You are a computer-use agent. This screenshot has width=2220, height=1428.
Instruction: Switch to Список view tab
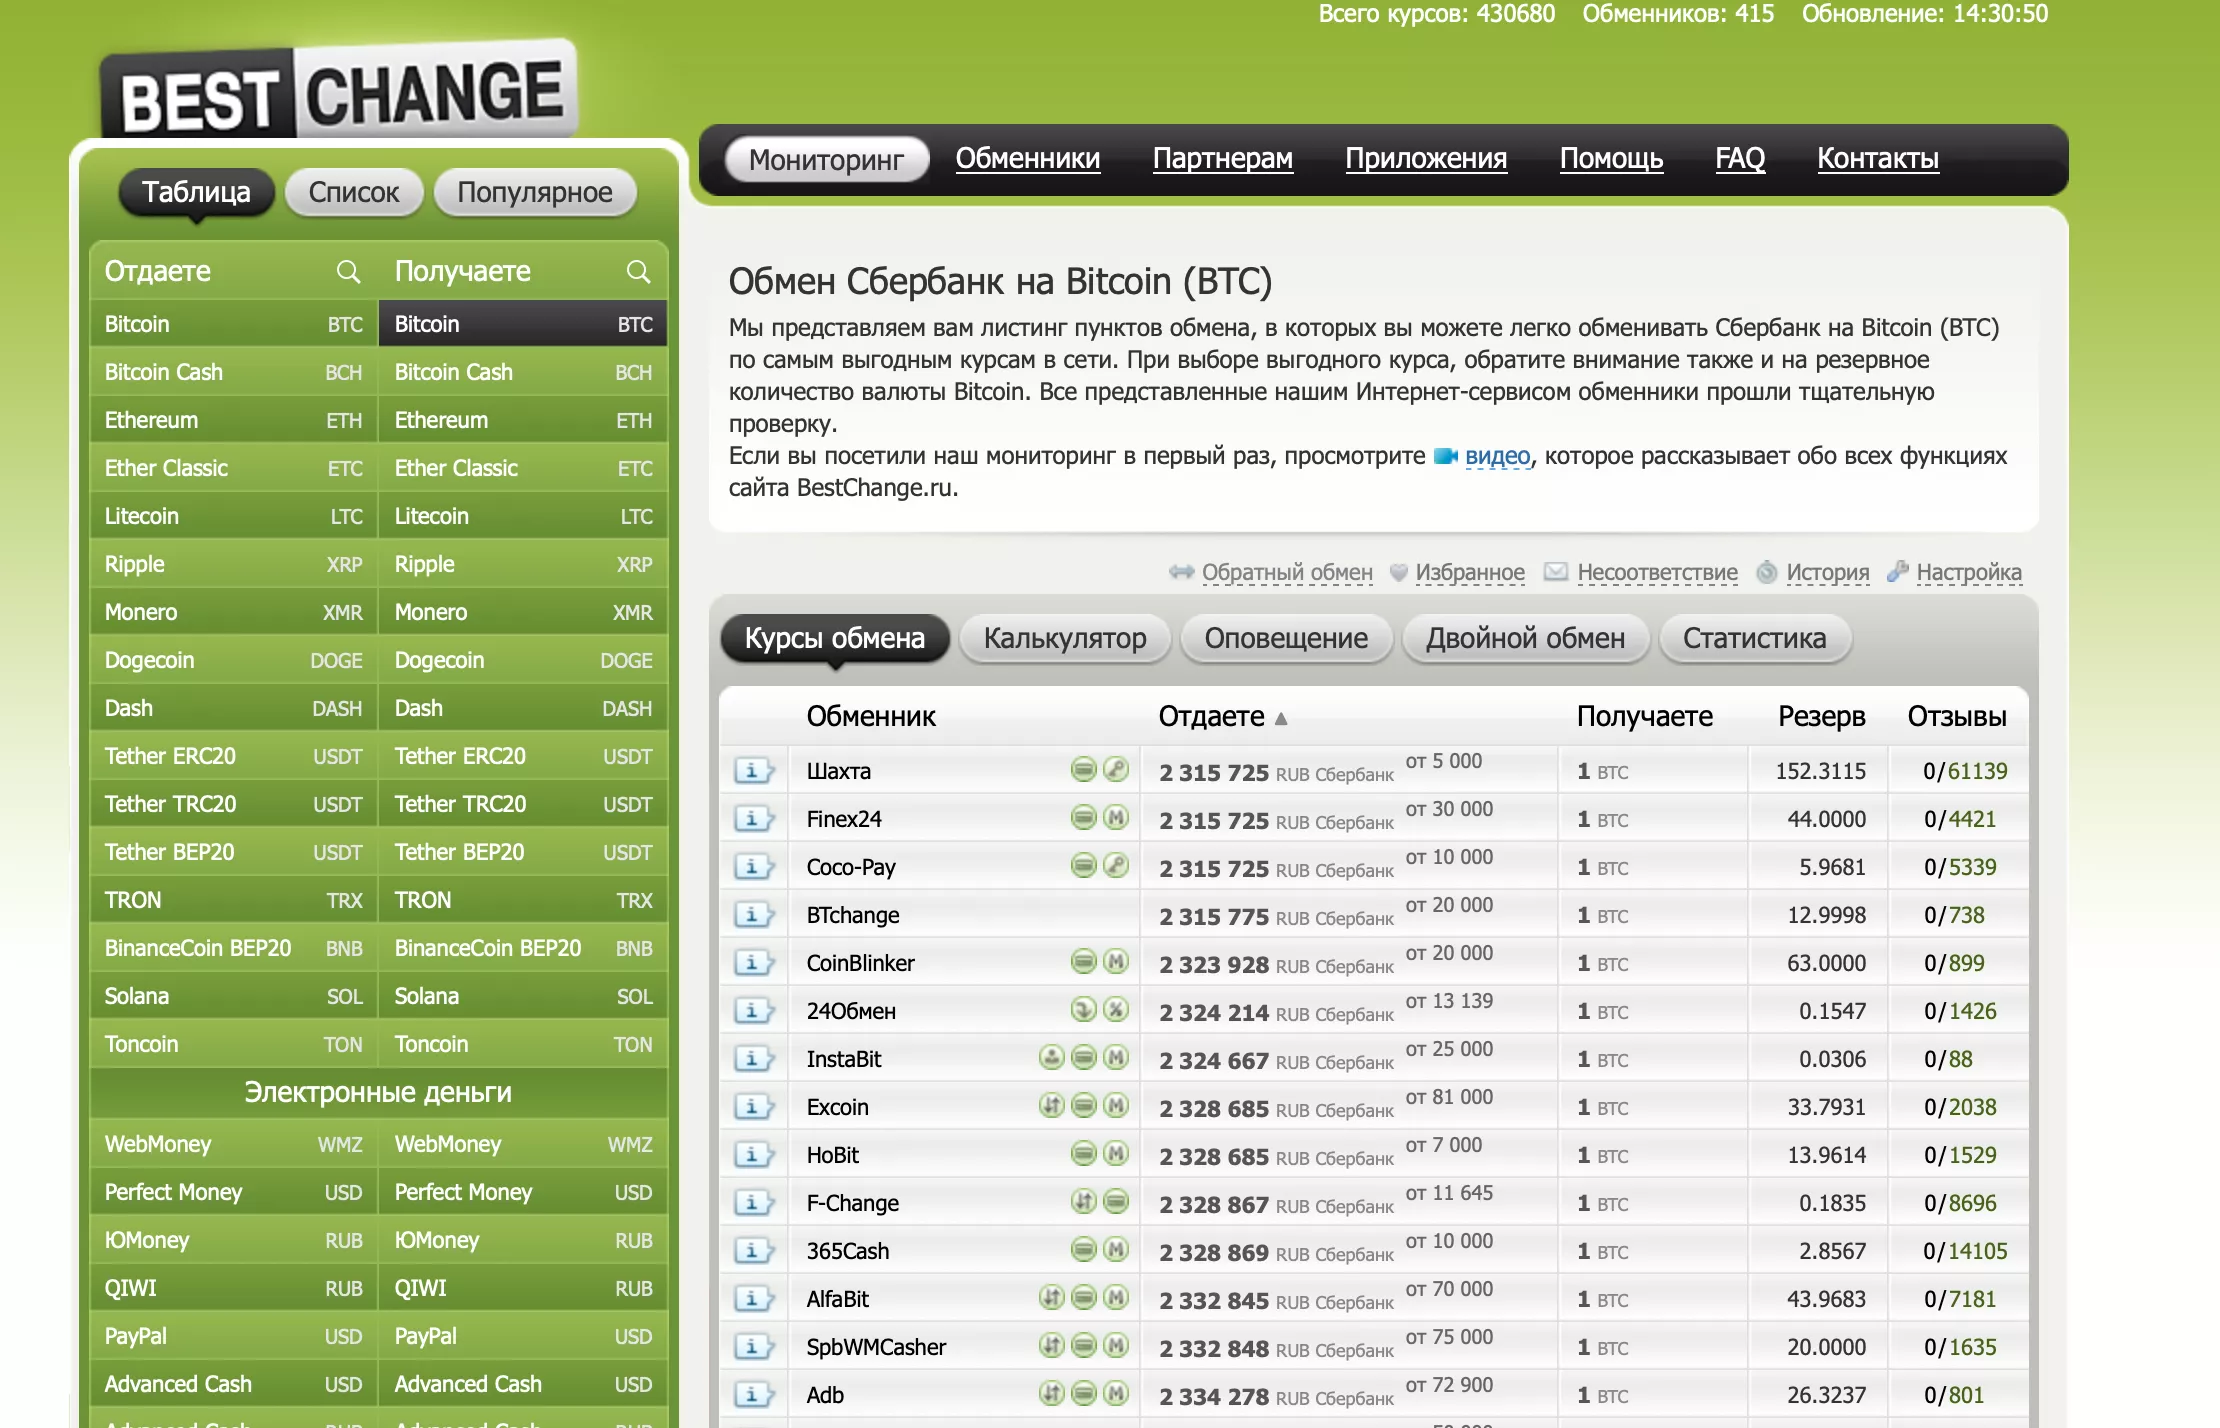point(354,192)
